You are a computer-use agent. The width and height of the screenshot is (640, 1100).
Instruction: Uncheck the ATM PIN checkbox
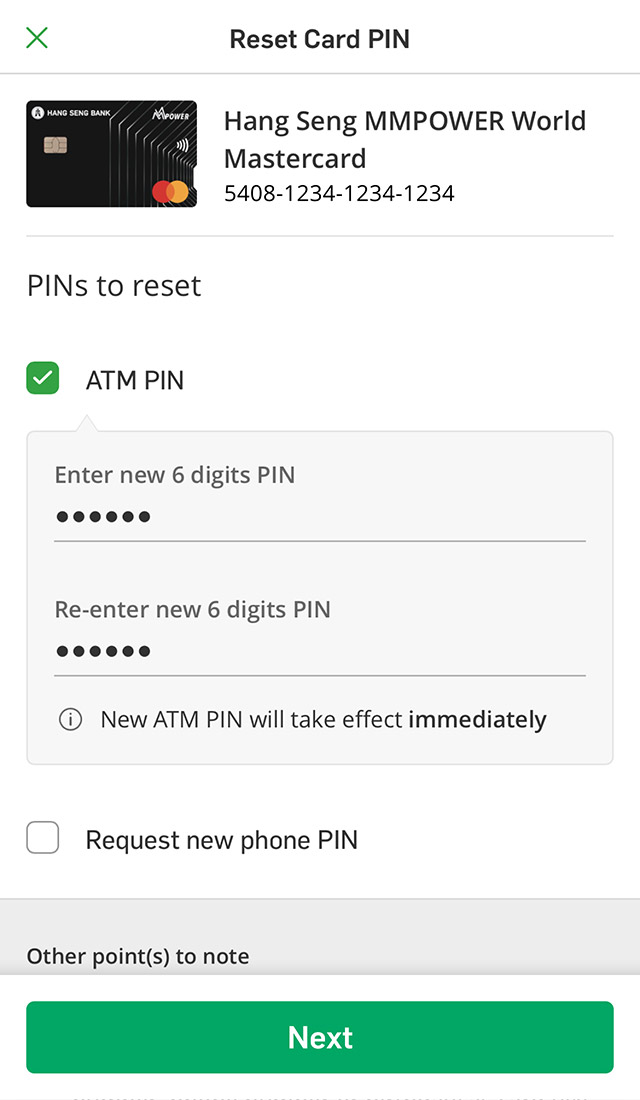point(43,379)
